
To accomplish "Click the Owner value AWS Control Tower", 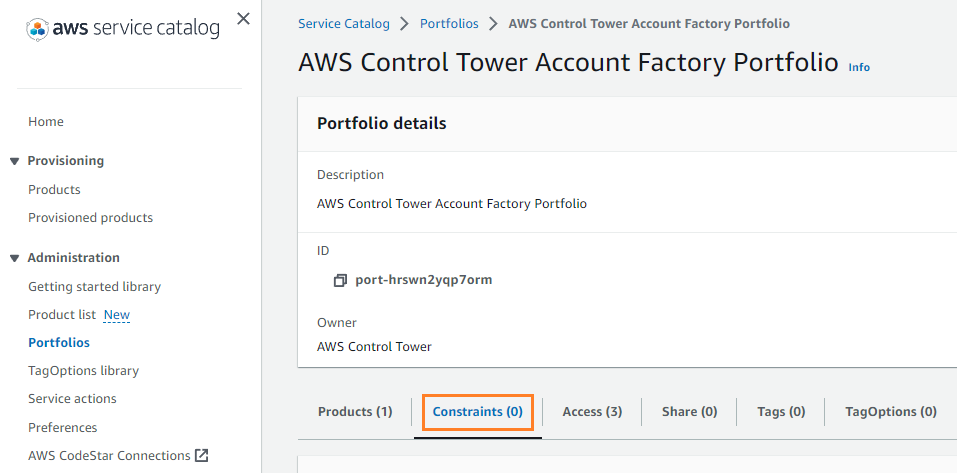I will coord(374,347).
